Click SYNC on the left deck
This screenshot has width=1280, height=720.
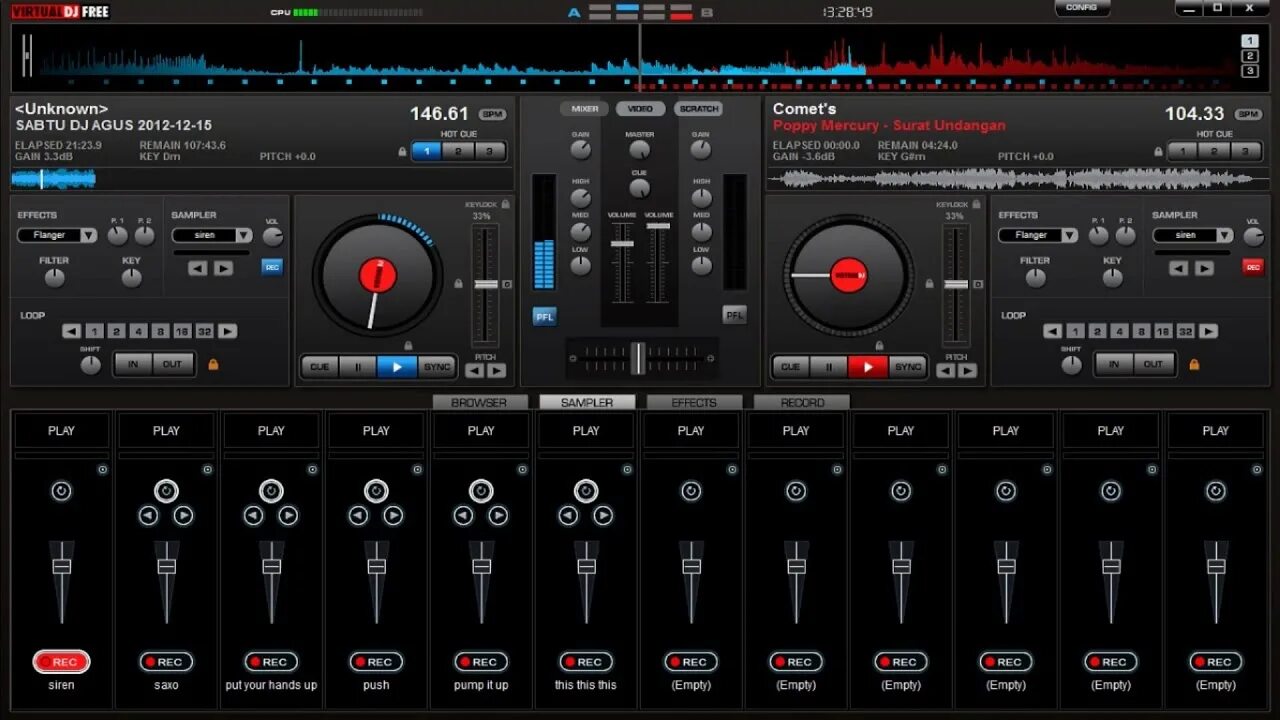437,367
